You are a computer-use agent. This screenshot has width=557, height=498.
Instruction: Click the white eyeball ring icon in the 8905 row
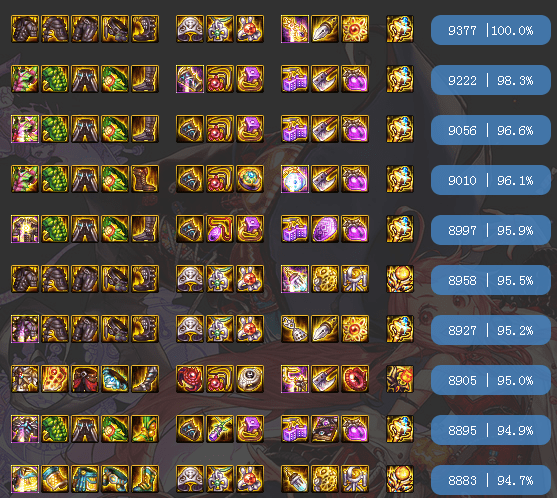[250, 379]
